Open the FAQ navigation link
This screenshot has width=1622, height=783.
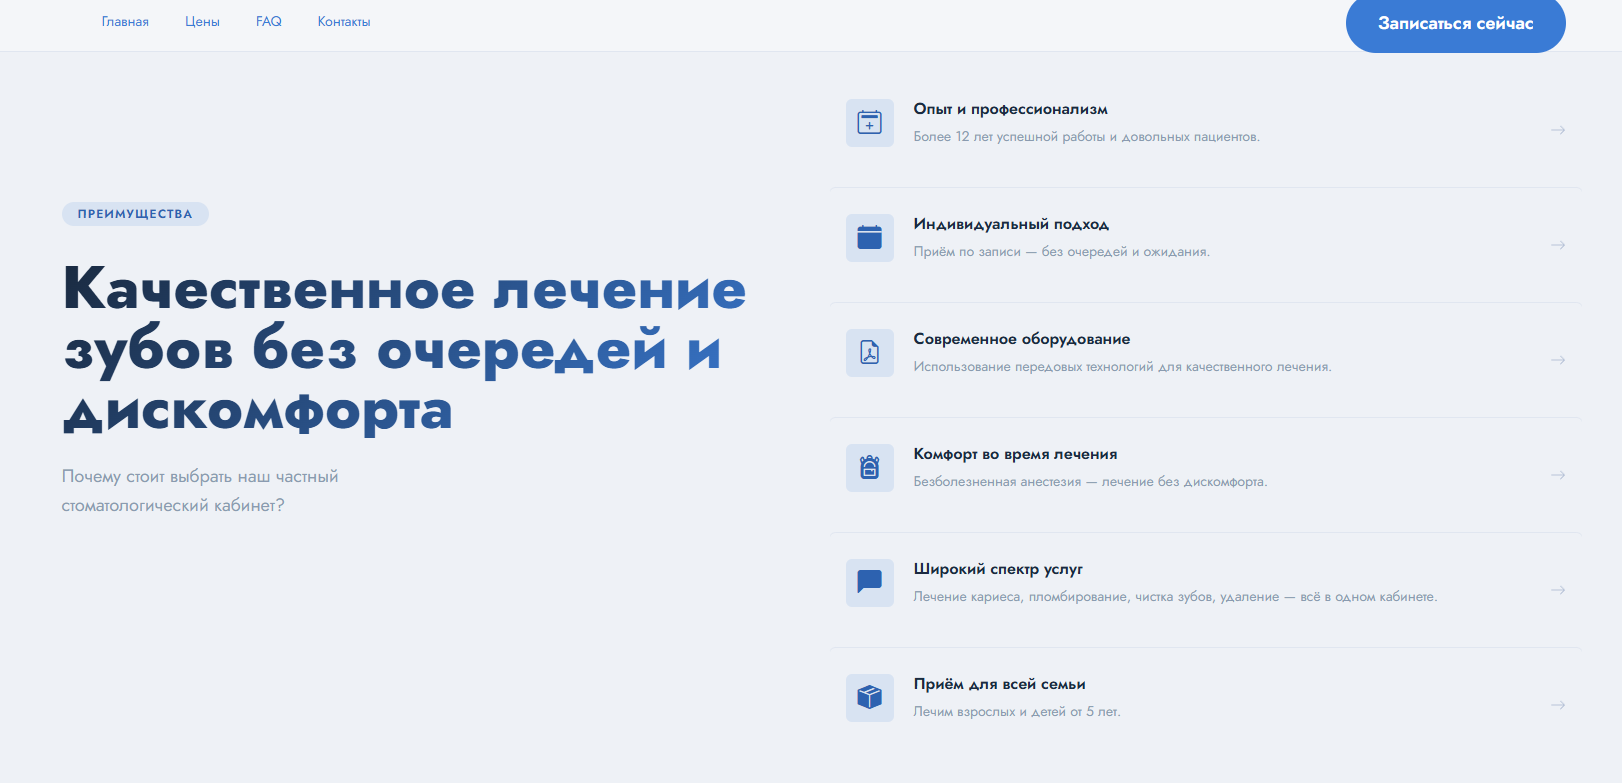268,22
